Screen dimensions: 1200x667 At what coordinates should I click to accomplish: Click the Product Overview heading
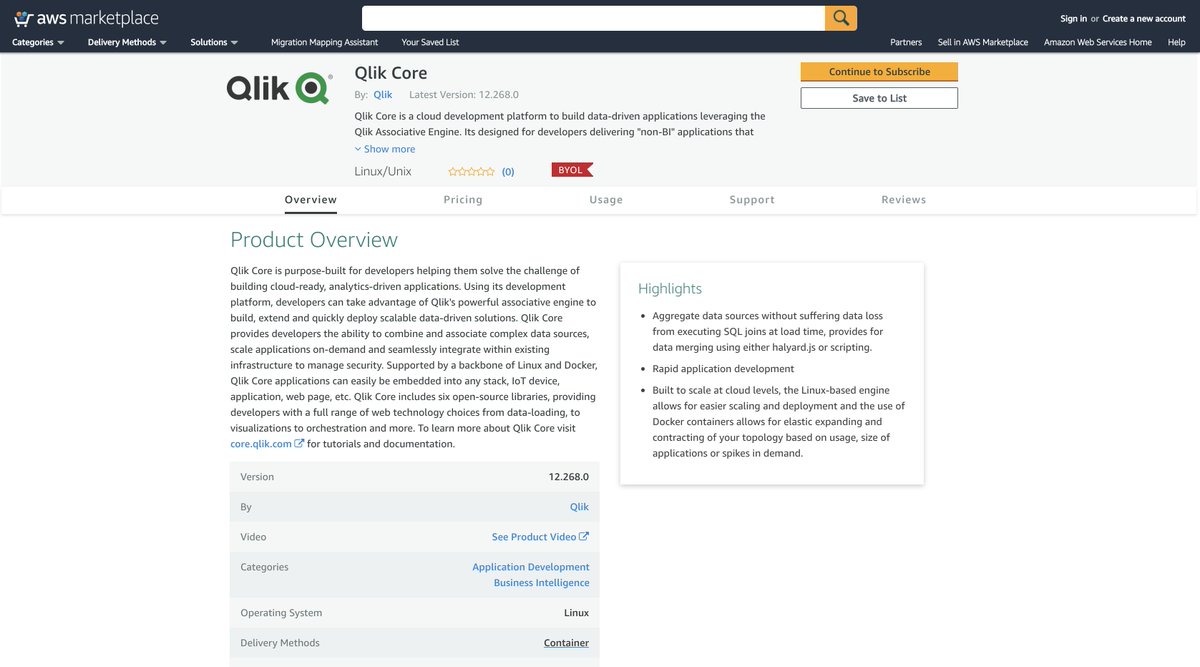point(314,240)
